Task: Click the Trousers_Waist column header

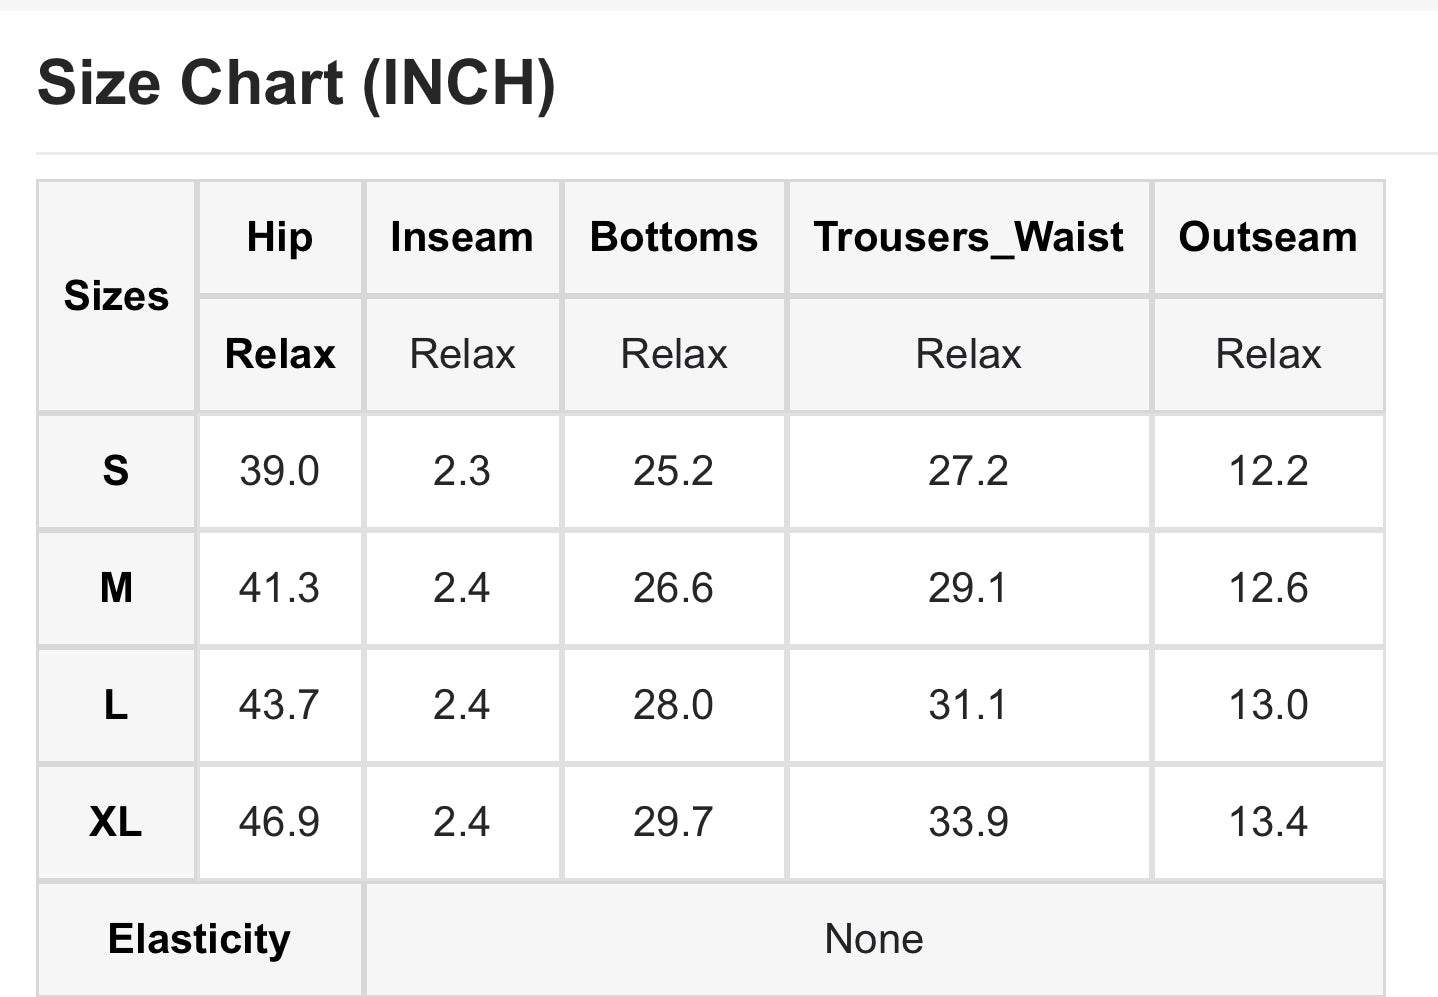Action: (x=968, y=238)
